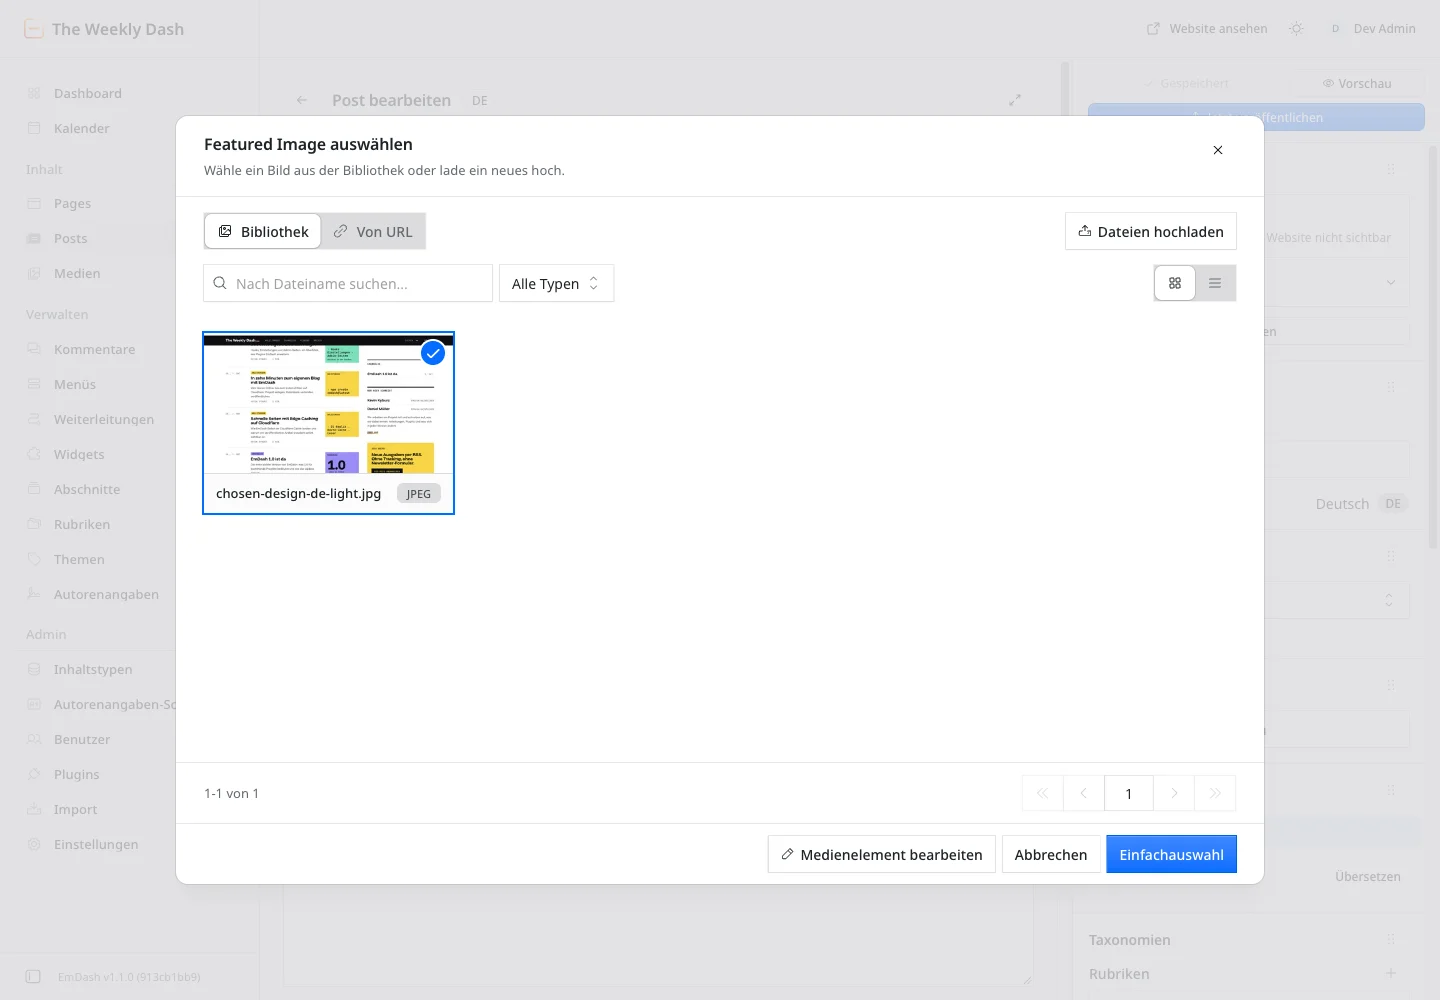This screenshot has width=1440, height=1000.
Task: Click Medienelement bearbeiten button
Action: pyautogui.click(x=882, y=854)
